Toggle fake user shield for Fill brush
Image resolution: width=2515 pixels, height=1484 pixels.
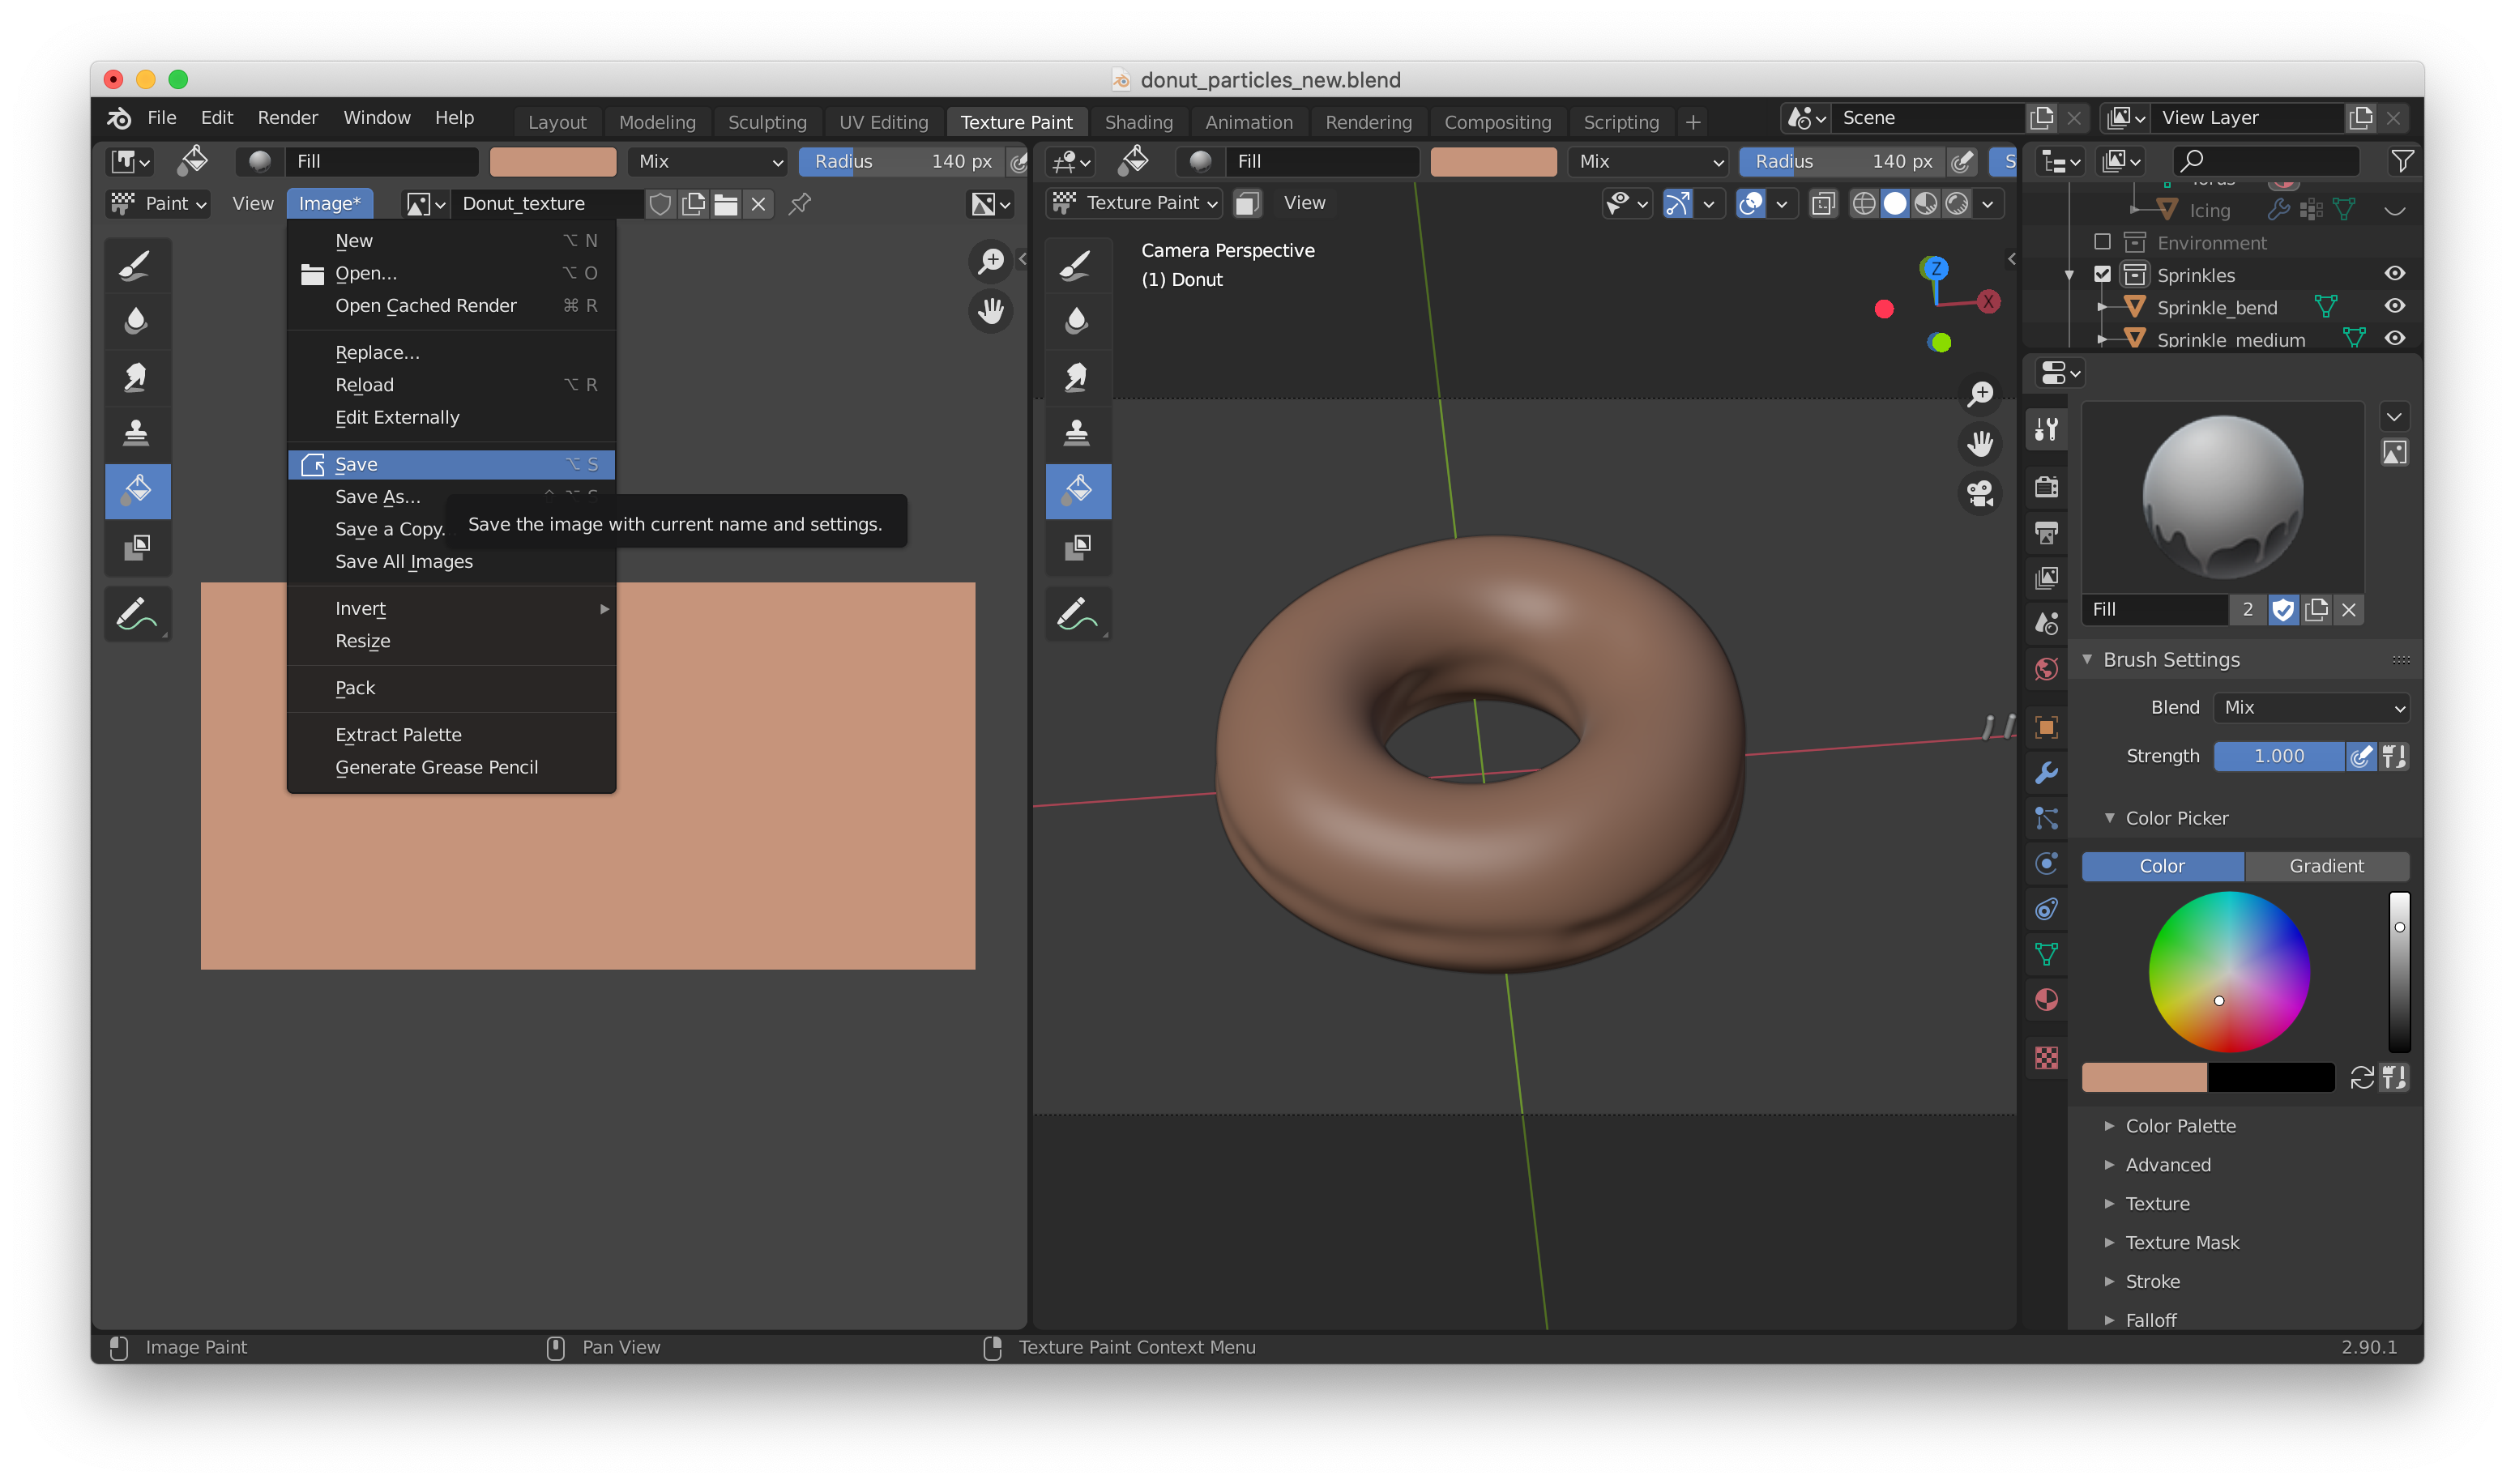pyautogui.click(x=2282, y=610)
